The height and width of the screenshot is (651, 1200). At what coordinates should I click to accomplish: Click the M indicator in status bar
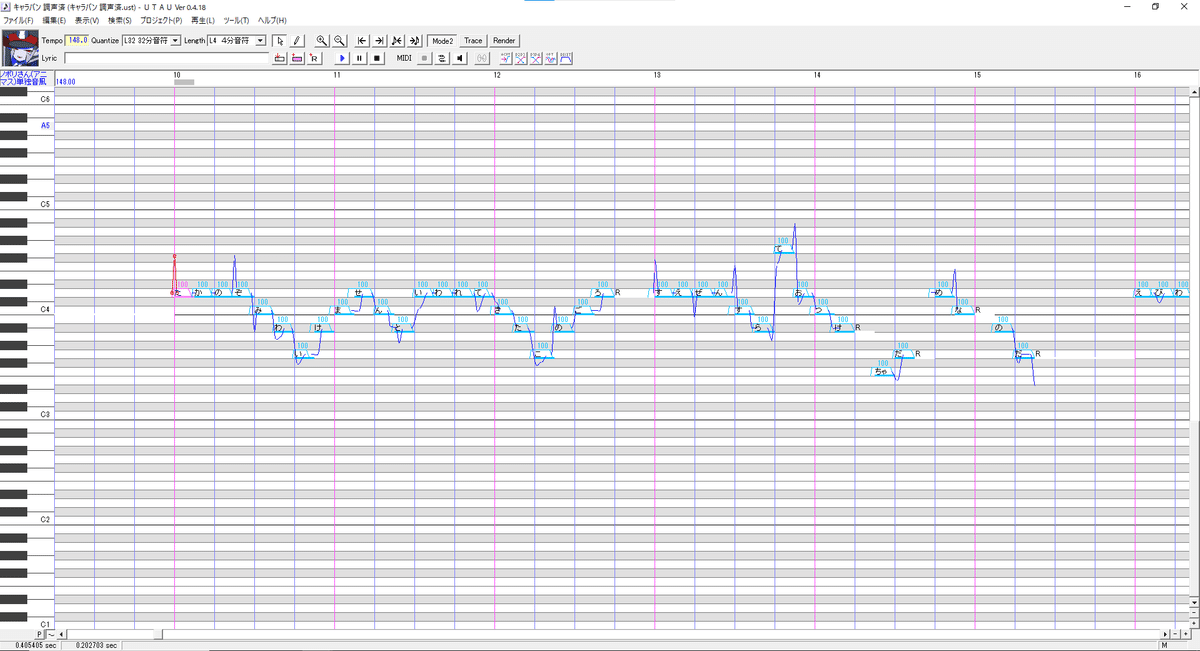[1165, 646]
